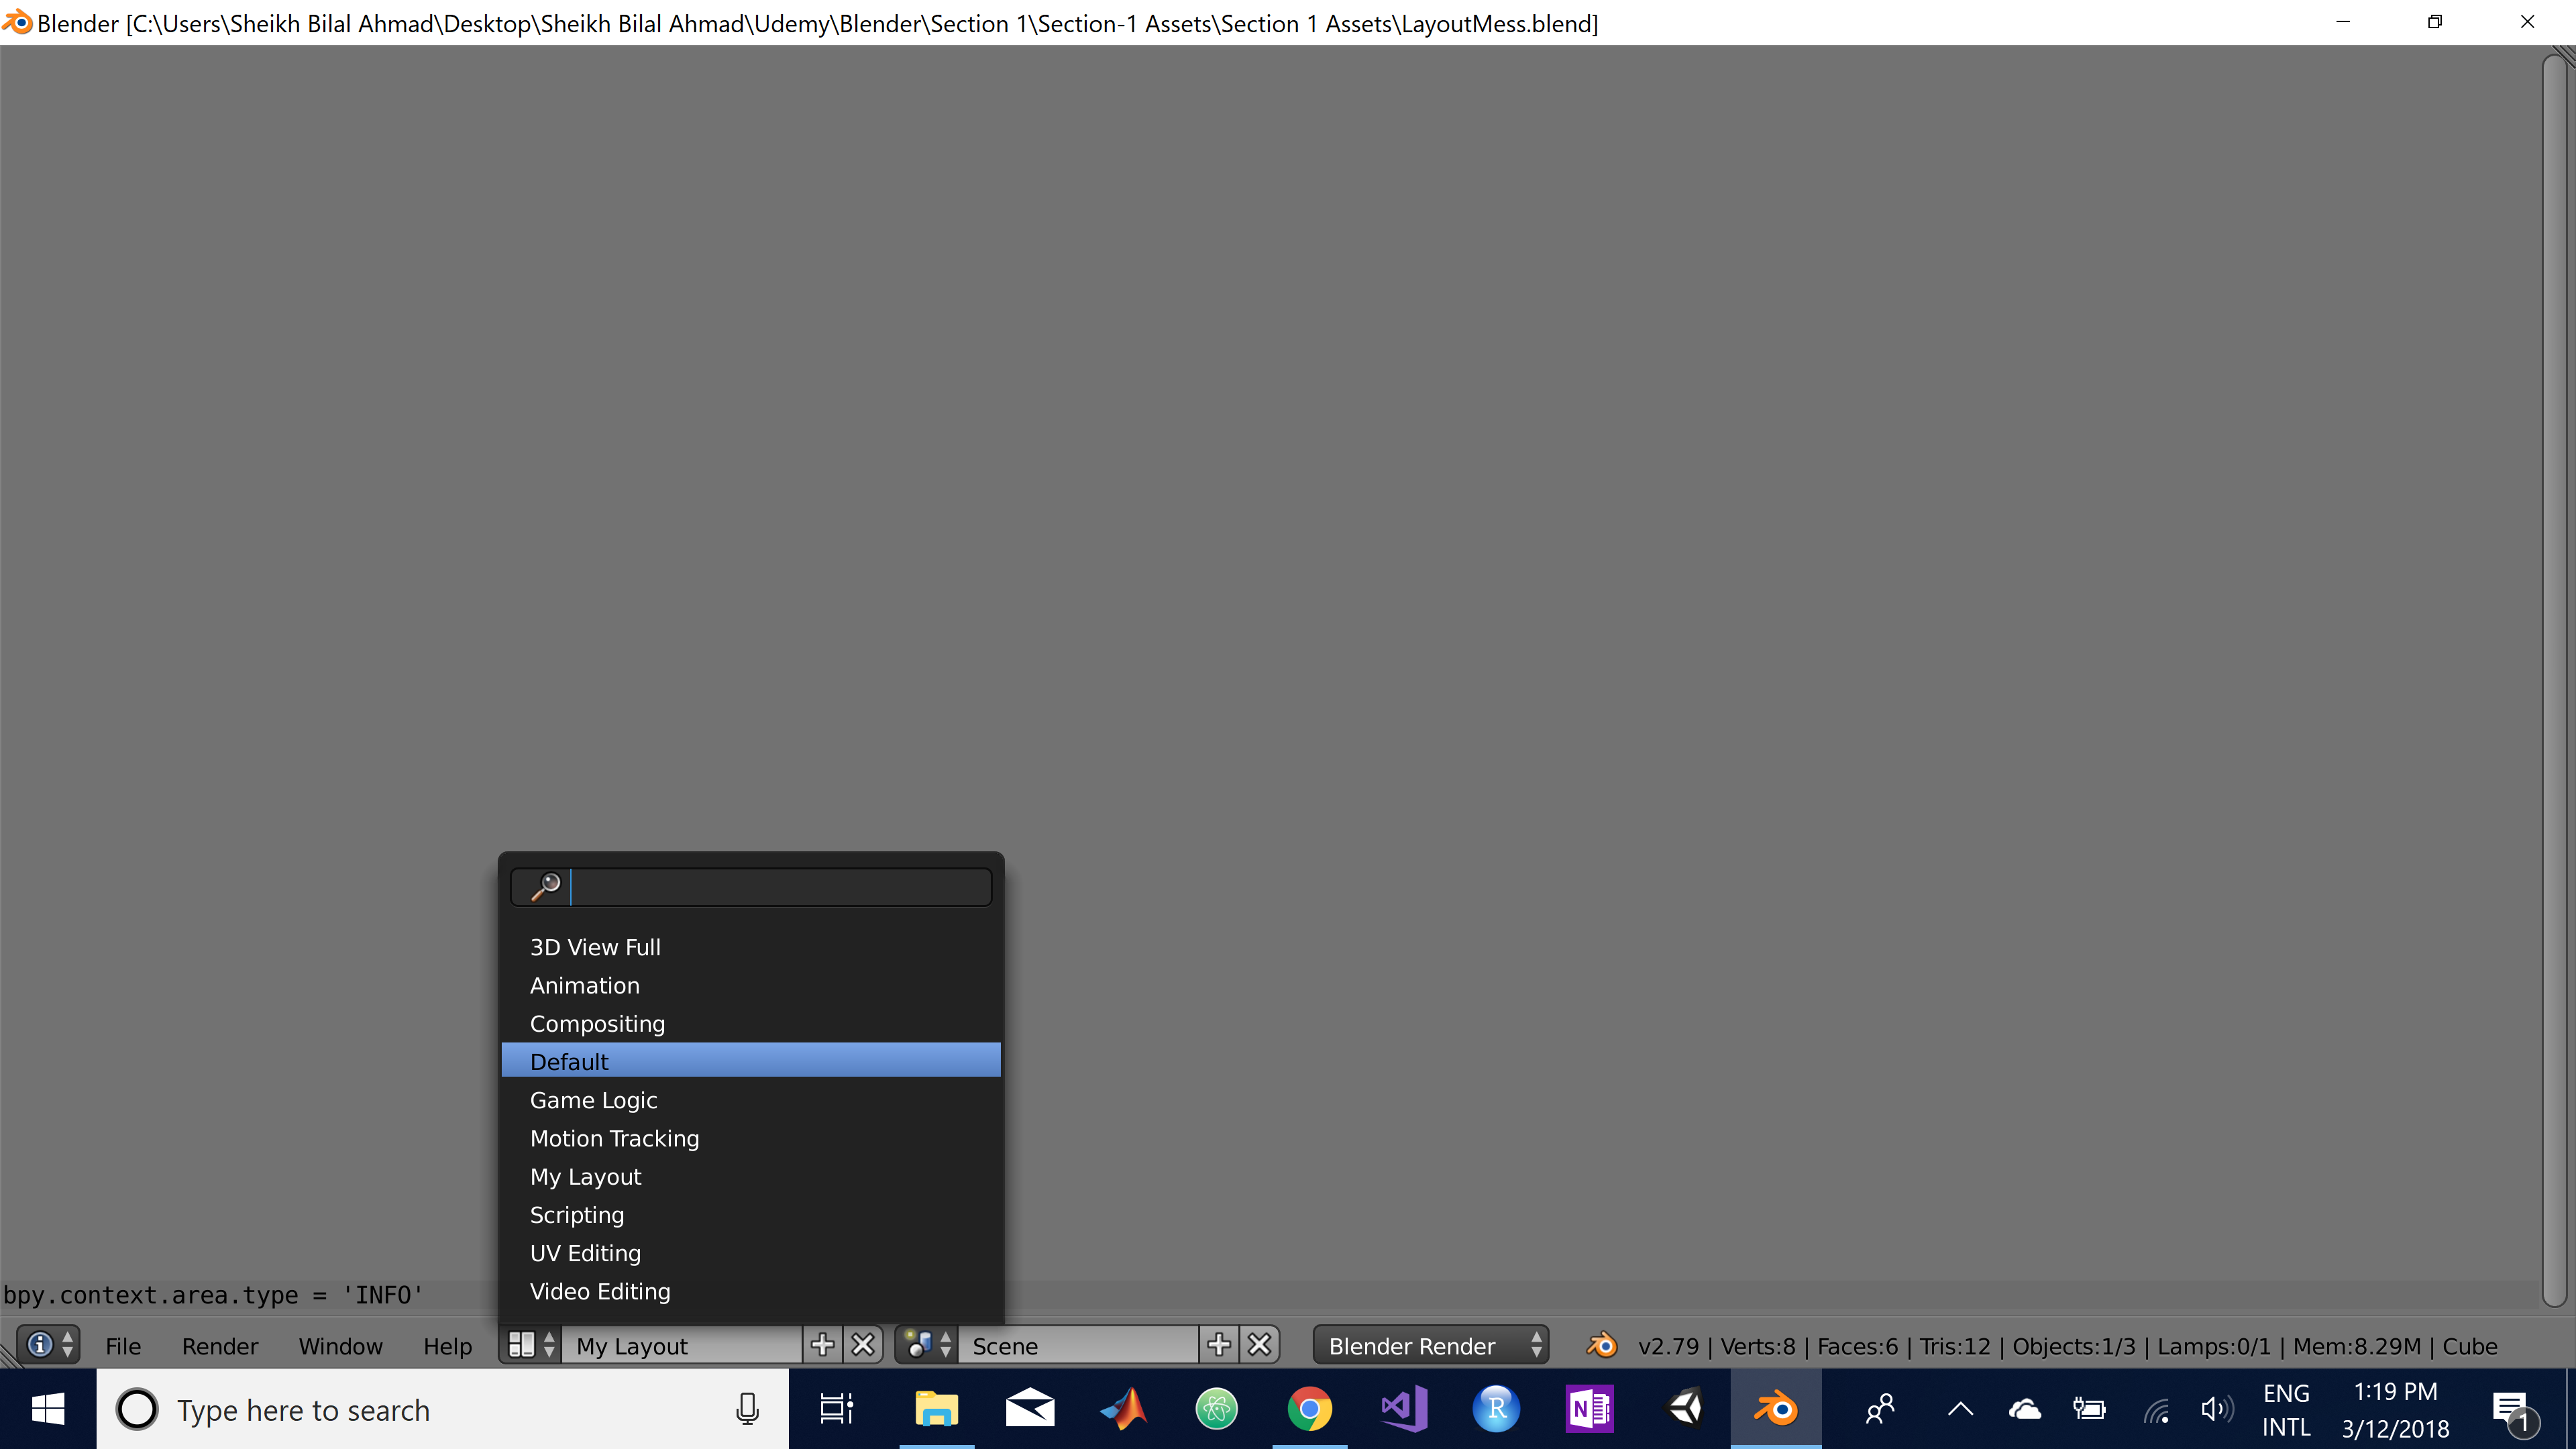Add a new scene with the plus icon
Image resolution: width=2576 pixels, height=1449 pixels.
pos(1218,1345)
